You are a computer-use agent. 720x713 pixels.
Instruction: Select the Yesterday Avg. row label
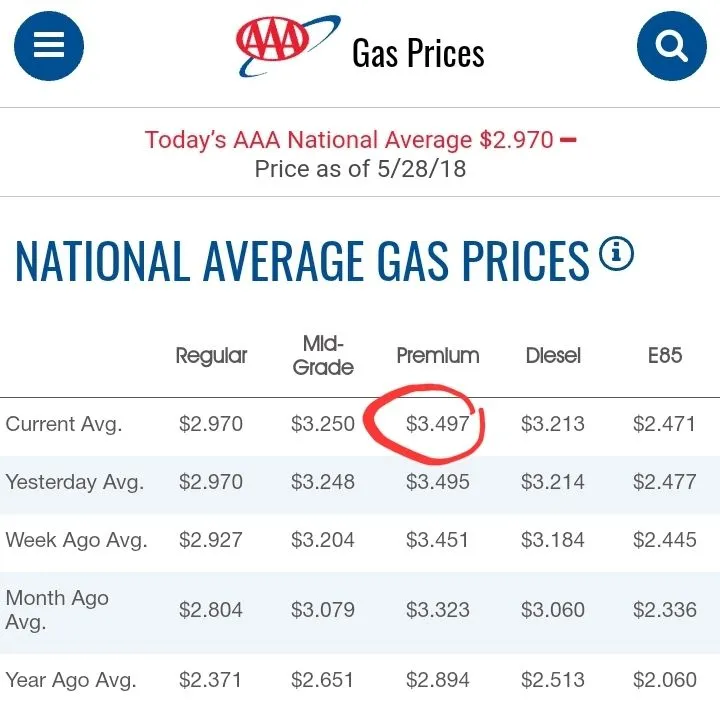click(75, 482)
